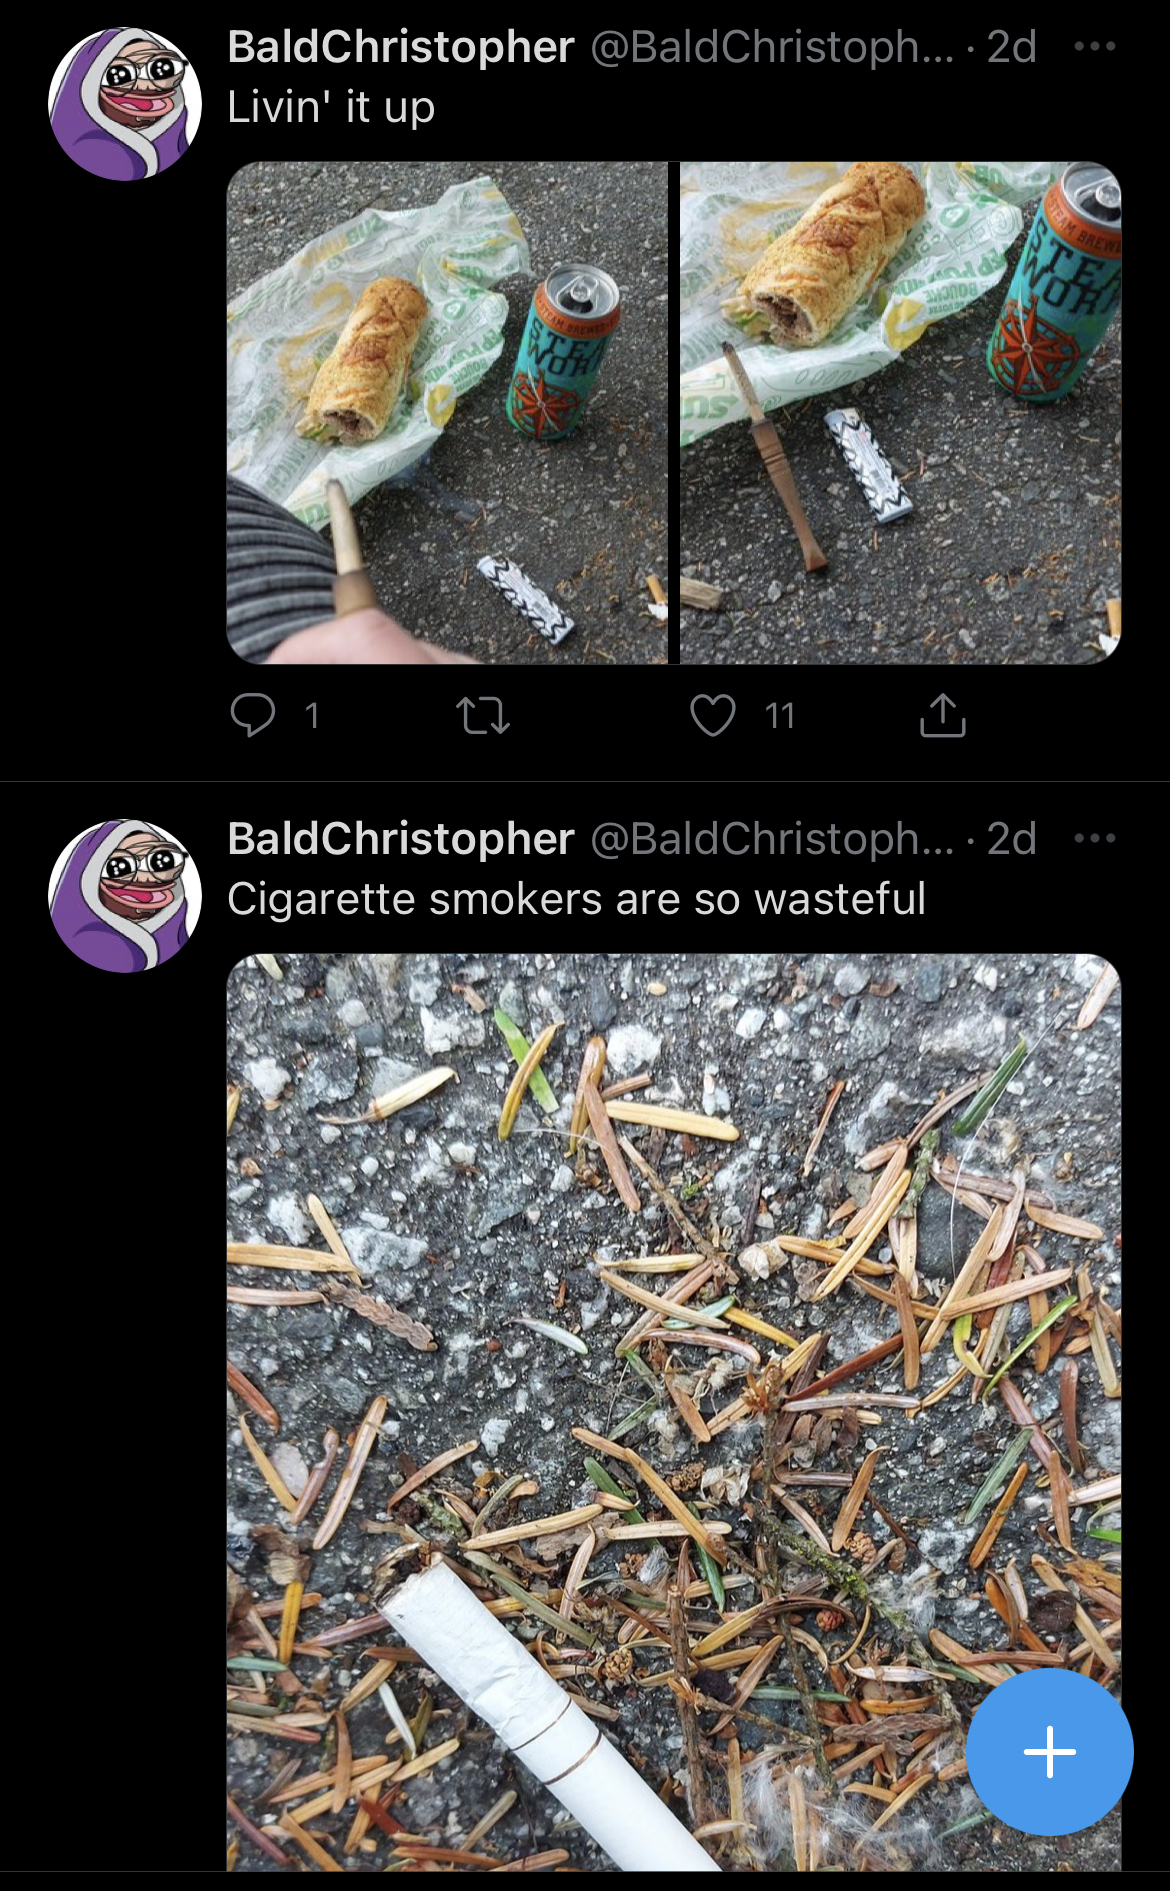
Task: Open more options on "Cigarette smokers" tweet
Action: click(x=1095, y=838)
